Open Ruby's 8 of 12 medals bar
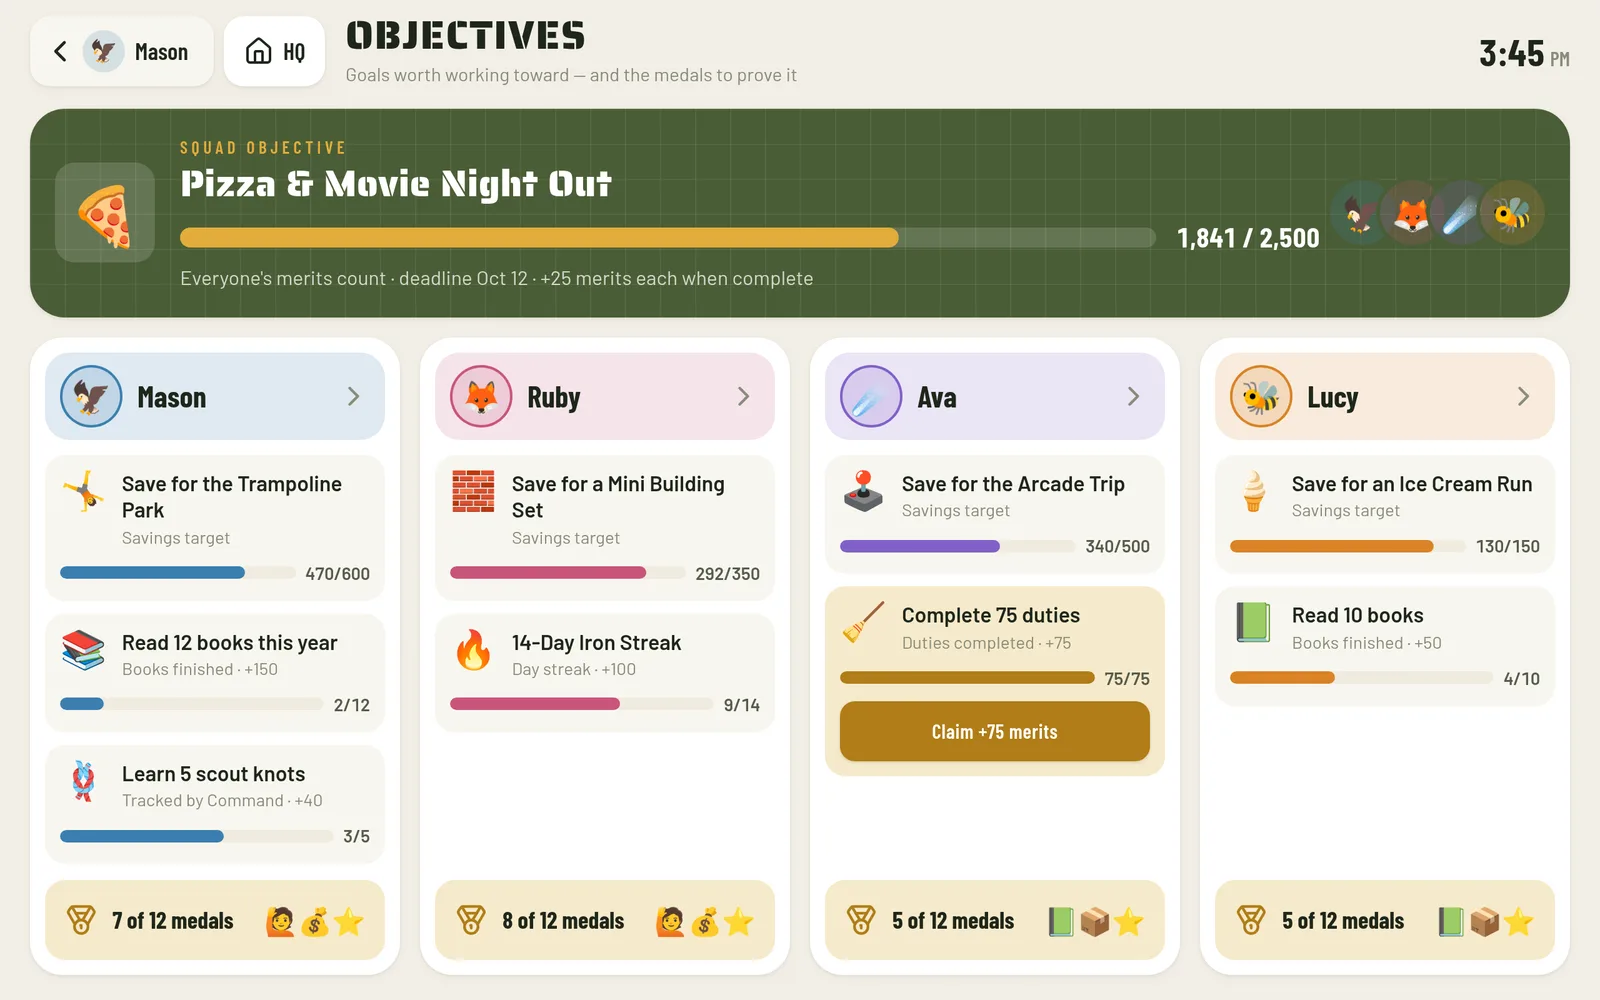Screen dimensions: 1600x1000 tap(605, 920)
